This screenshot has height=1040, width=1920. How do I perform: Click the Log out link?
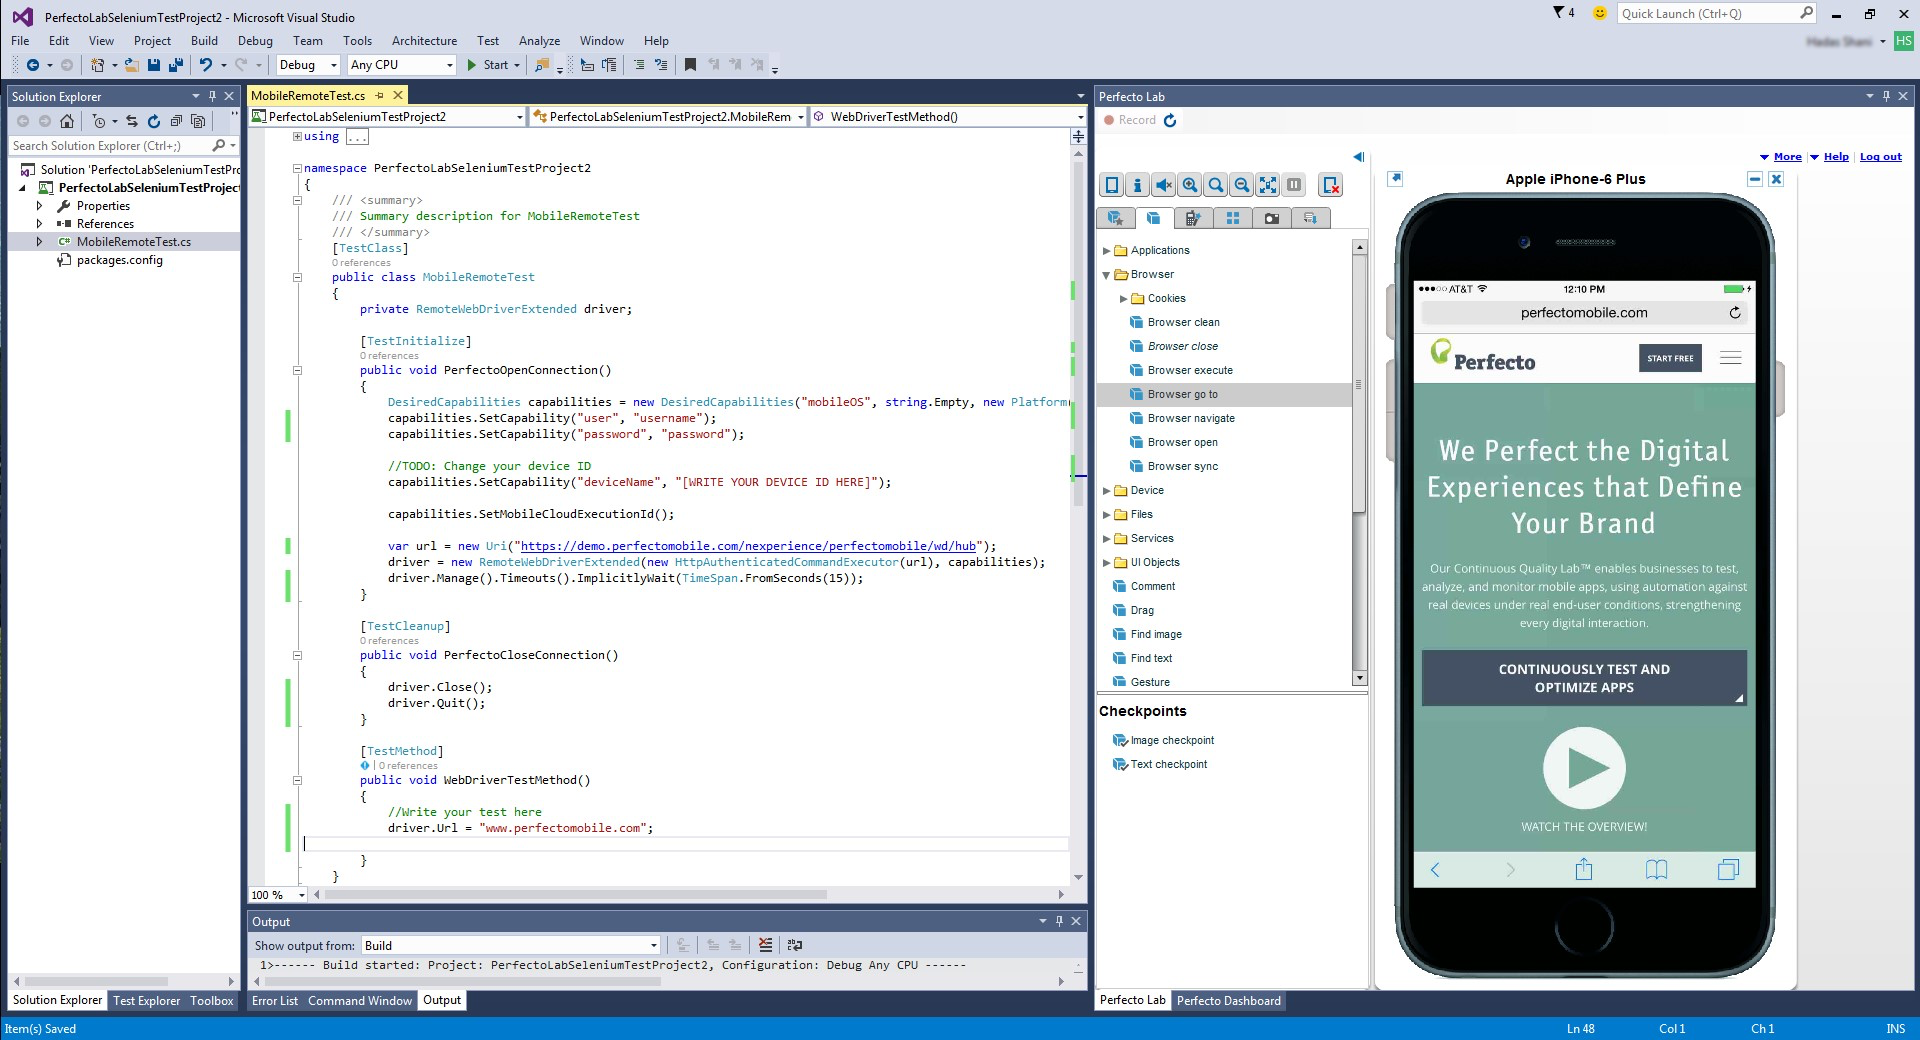[x=1880, y=157]
